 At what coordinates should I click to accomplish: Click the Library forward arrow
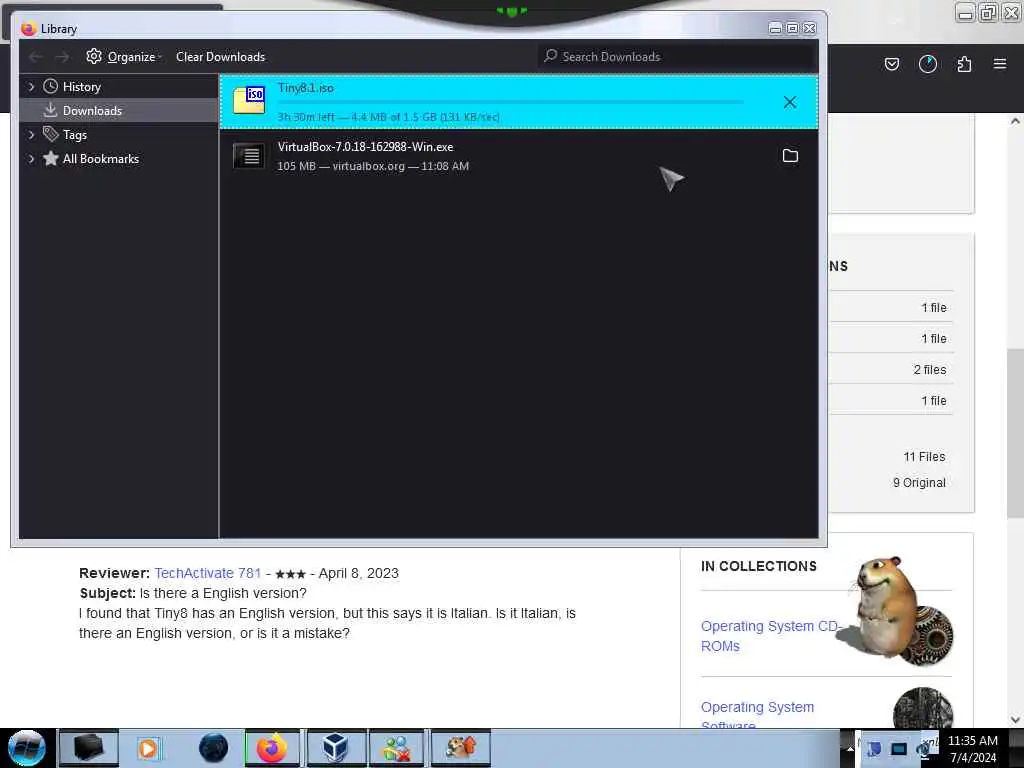point(62,57)
